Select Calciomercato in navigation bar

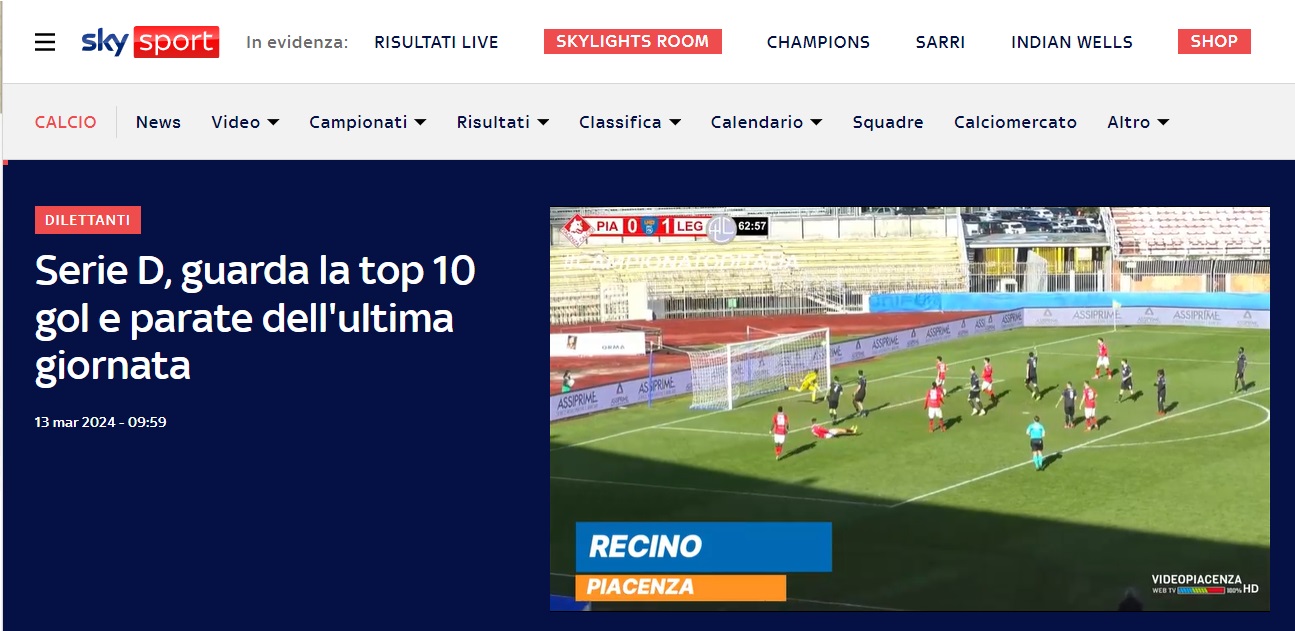pyautogui.click(x=1015, y=122)
